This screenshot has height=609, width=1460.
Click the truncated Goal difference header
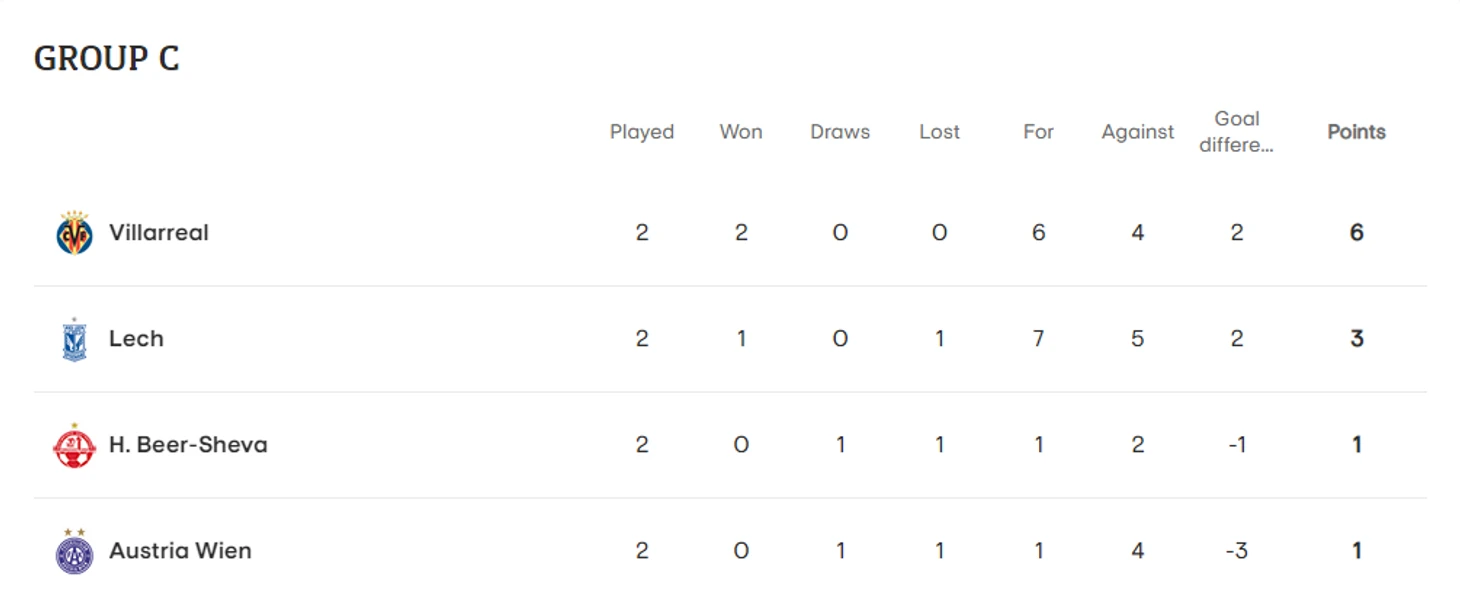[1237, 132]
